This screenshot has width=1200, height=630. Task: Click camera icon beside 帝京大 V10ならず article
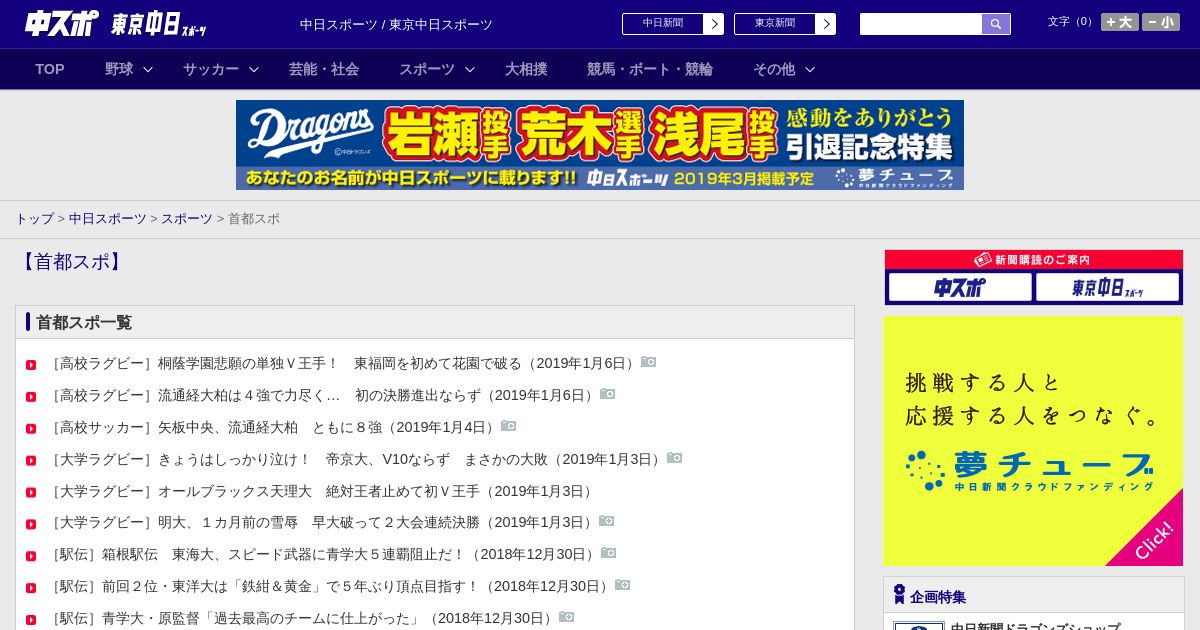pos(675,458)
